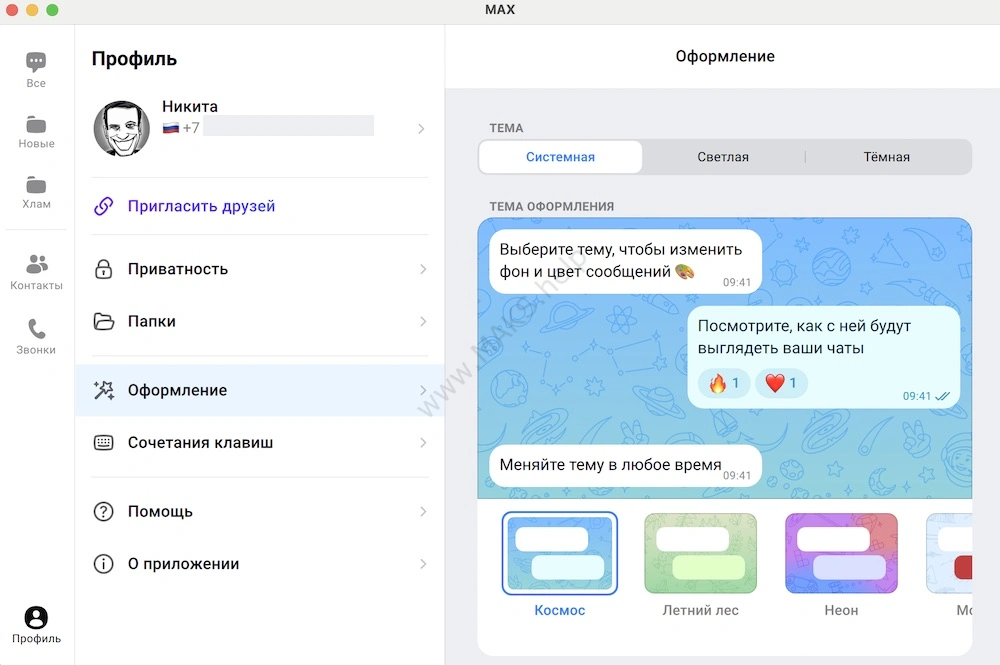Select the Системная theme option
1000x665 pixels.
[560, 157]
